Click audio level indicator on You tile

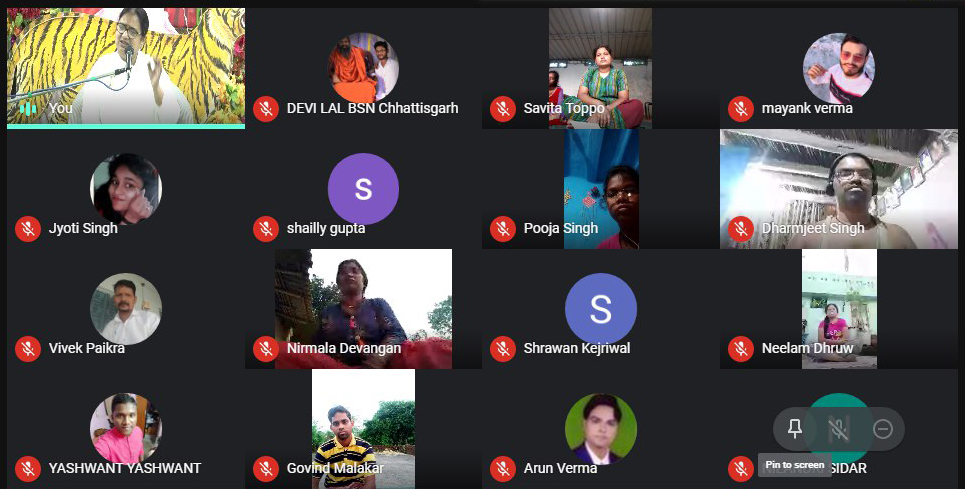28,109
